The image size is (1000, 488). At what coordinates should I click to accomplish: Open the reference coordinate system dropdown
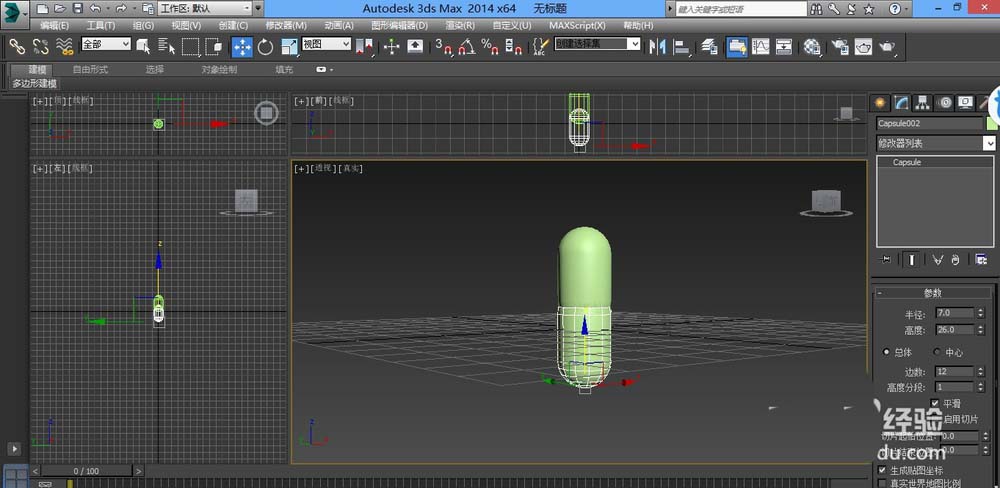(326, 44)
